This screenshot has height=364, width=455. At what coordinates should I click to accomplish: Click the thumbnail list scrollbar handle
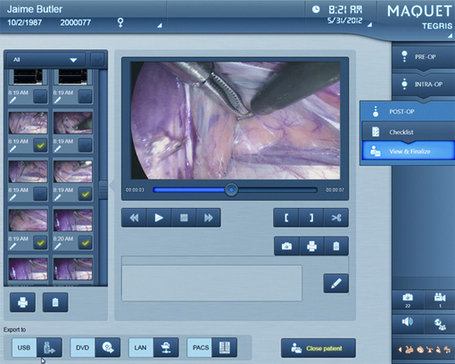(x=103, y=189)
